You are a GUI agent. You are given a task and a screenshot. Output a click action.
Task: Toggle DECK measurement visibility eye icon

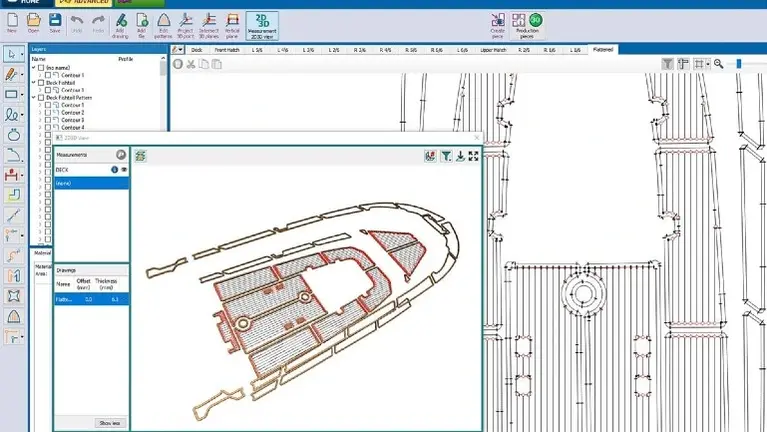pos(124,170)
